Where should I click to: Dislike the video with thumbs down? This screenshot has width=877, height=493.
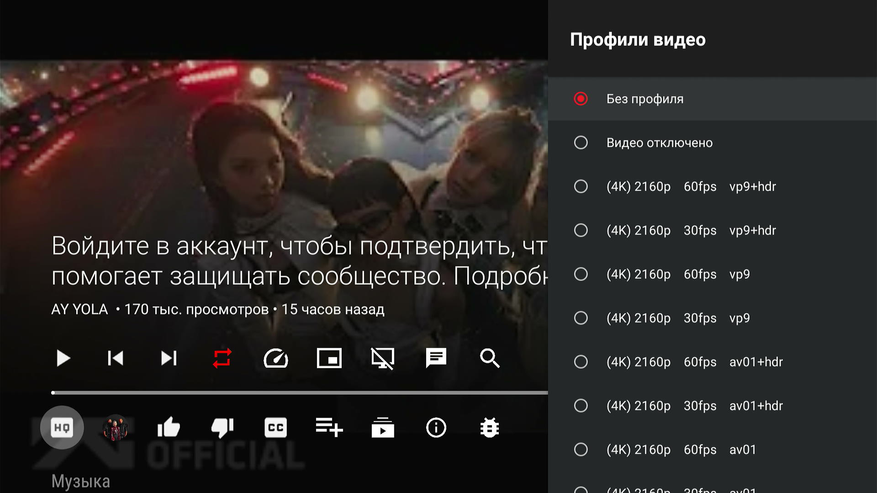[222, 428]
